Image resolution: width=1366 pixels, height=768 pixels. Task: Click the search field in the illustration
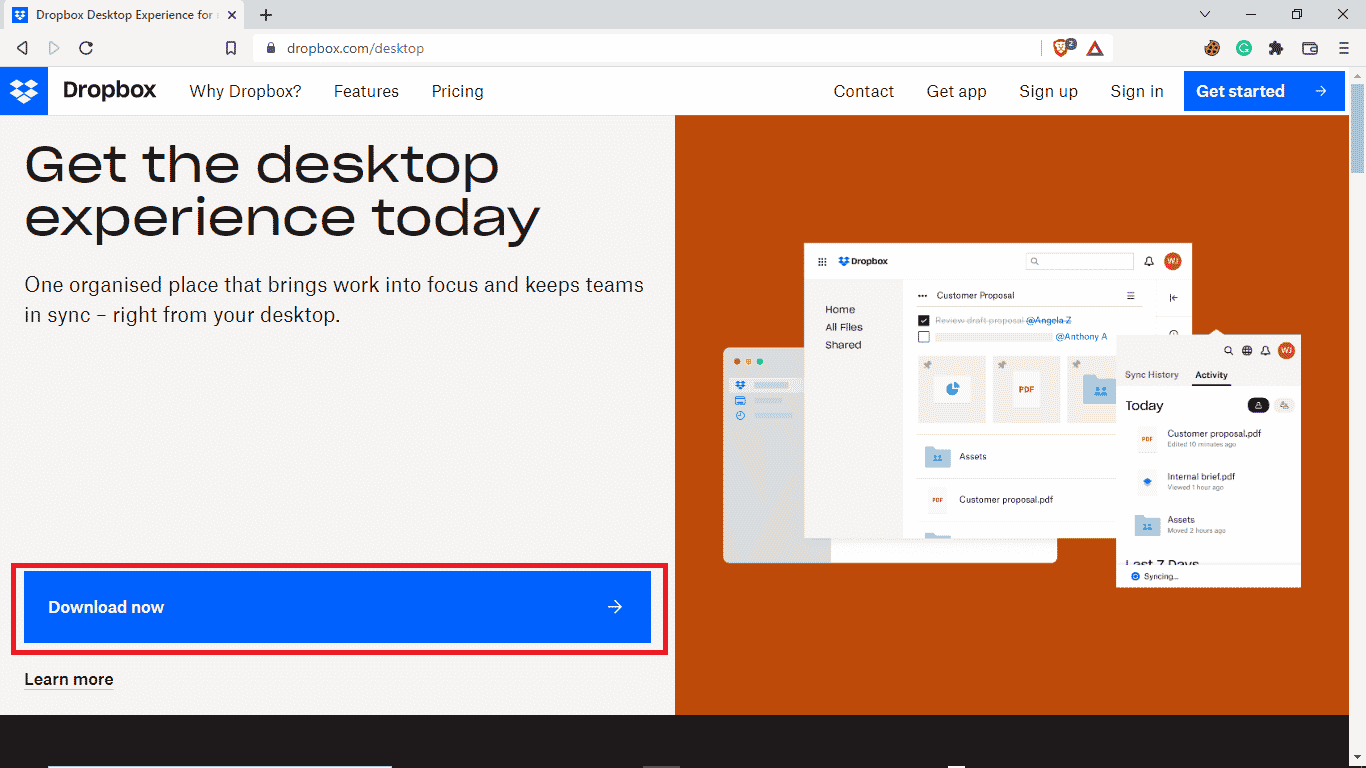(1079, 261)
